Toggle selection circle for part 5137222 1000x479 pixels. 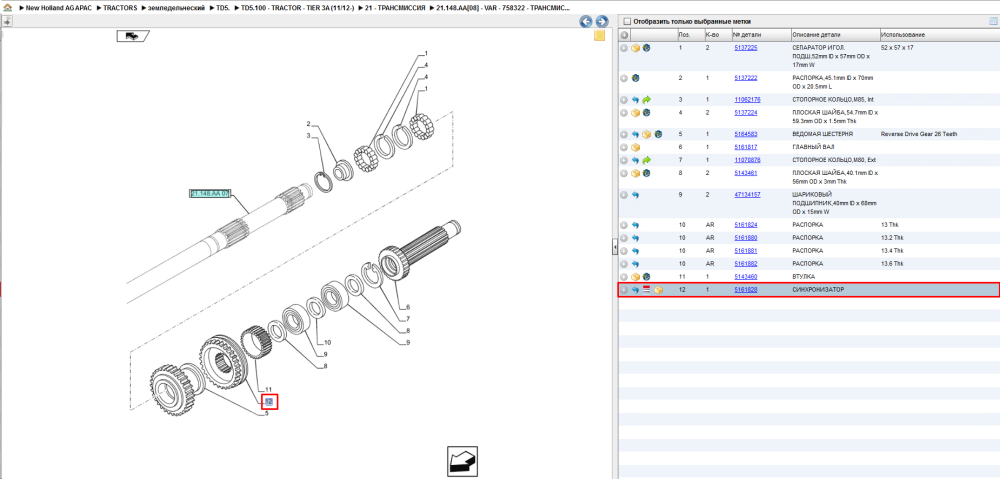[624, 78]
